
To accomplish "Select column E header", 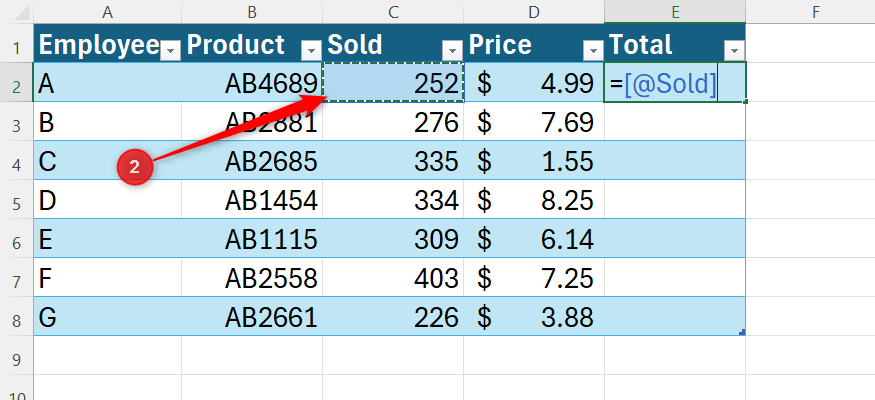I will [675, 12].
